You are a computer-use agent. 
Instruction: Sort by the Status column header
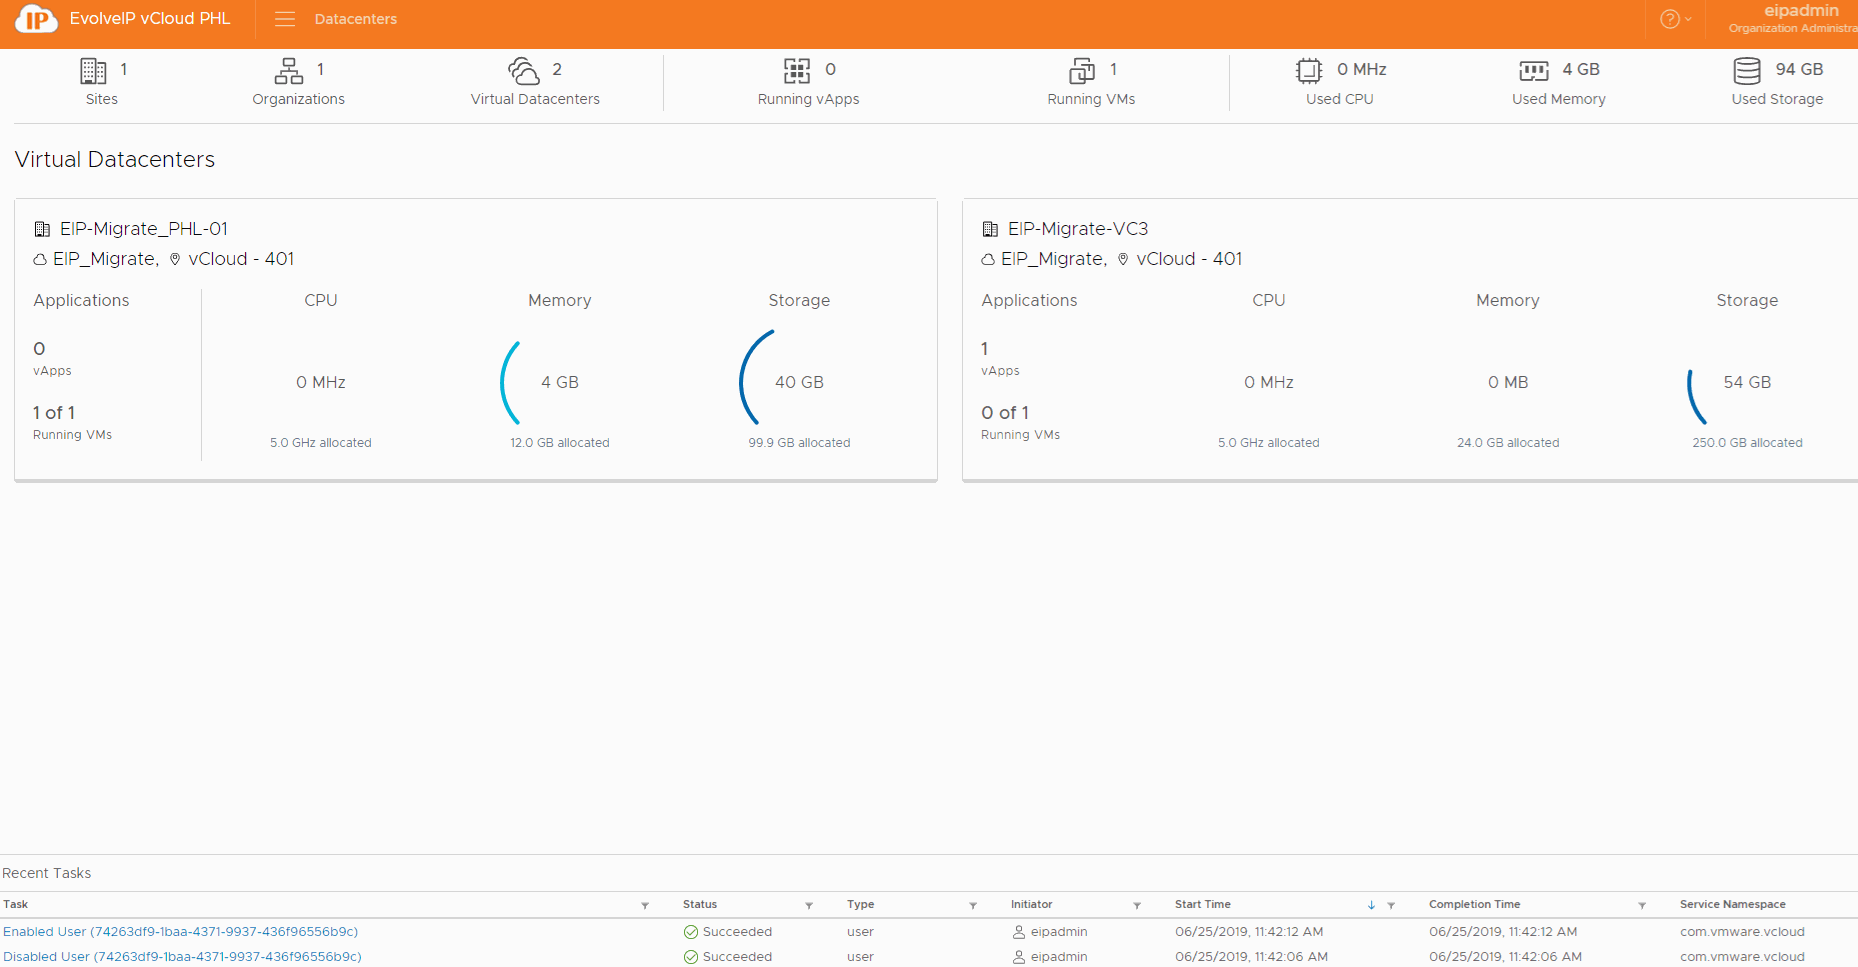pyautogui.click(x=700, y=904)
